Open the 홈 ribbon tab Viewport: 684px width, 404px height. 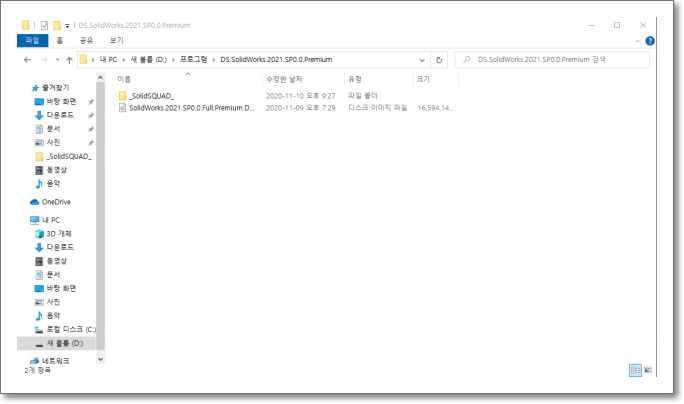coord(60,41)
